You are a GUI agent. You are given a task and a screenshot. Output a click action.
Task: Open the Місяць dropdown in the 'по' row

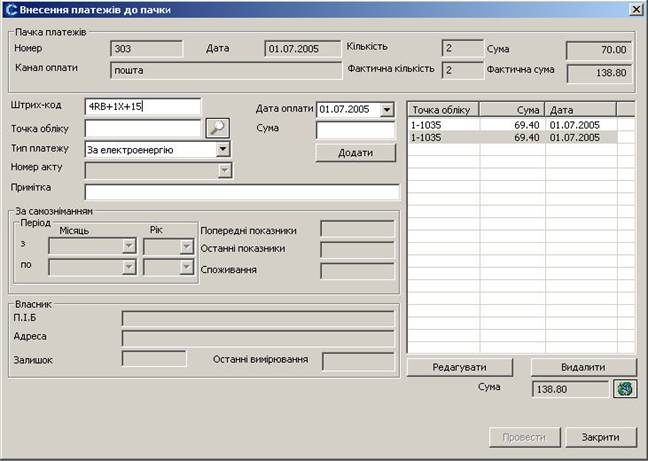(x=129, y=267)
